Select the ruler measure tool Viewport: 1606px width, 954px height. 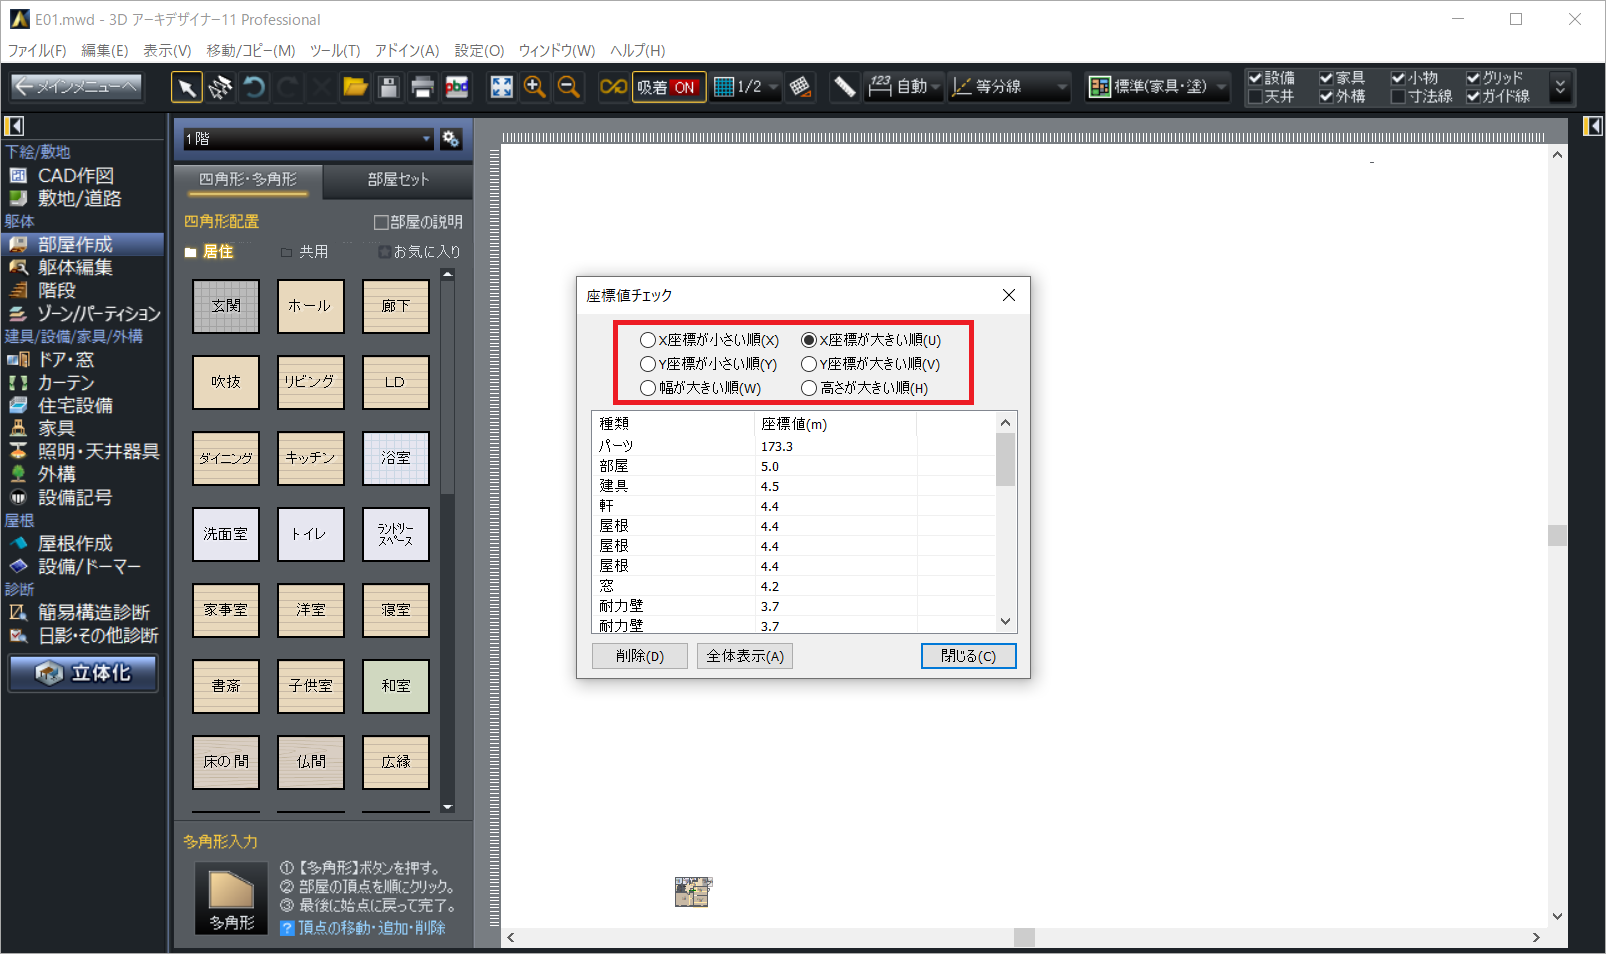[x=844, y=88]
